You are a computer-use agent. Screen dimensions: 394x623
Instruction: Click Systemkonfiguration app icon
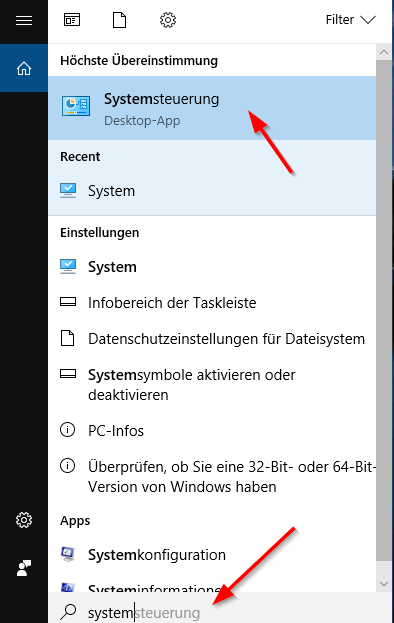(x=68, y=554)
